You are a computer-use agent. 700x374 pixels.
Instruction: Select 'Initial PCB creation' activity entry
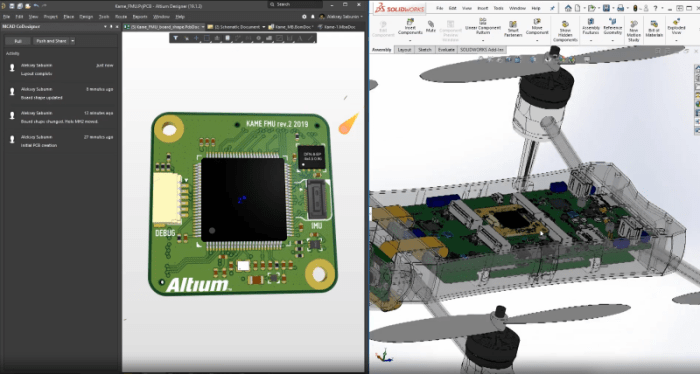(x=60, y=141)
